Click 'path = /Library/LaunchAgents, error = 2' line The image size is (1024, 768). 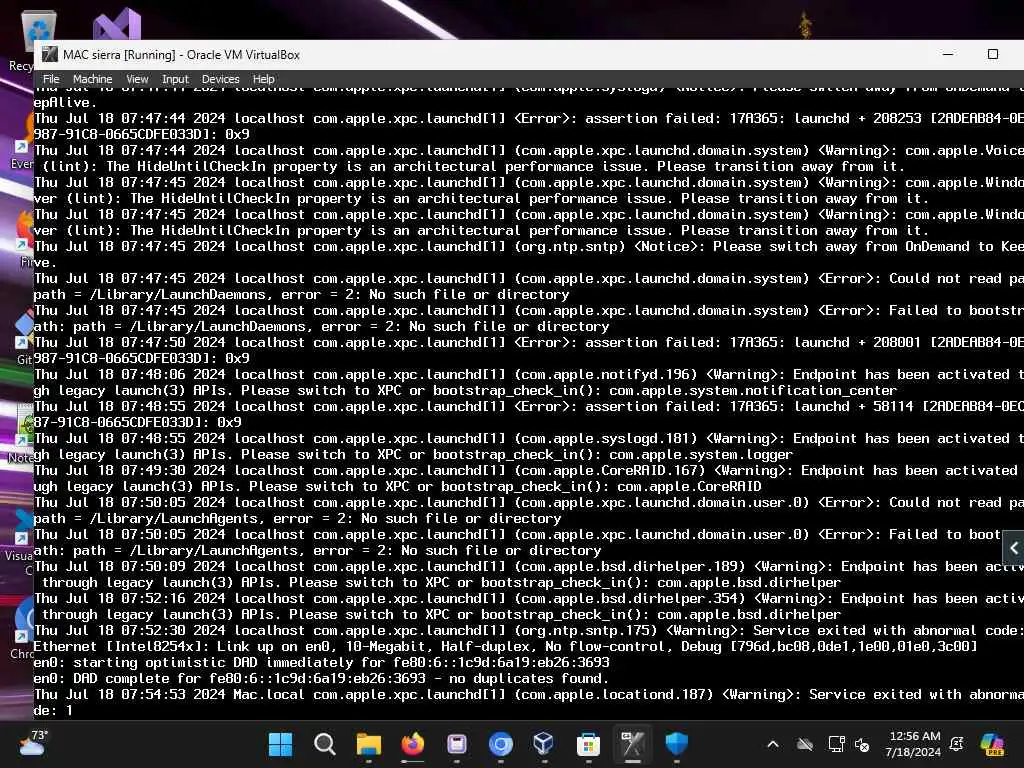tap(298, 519)
